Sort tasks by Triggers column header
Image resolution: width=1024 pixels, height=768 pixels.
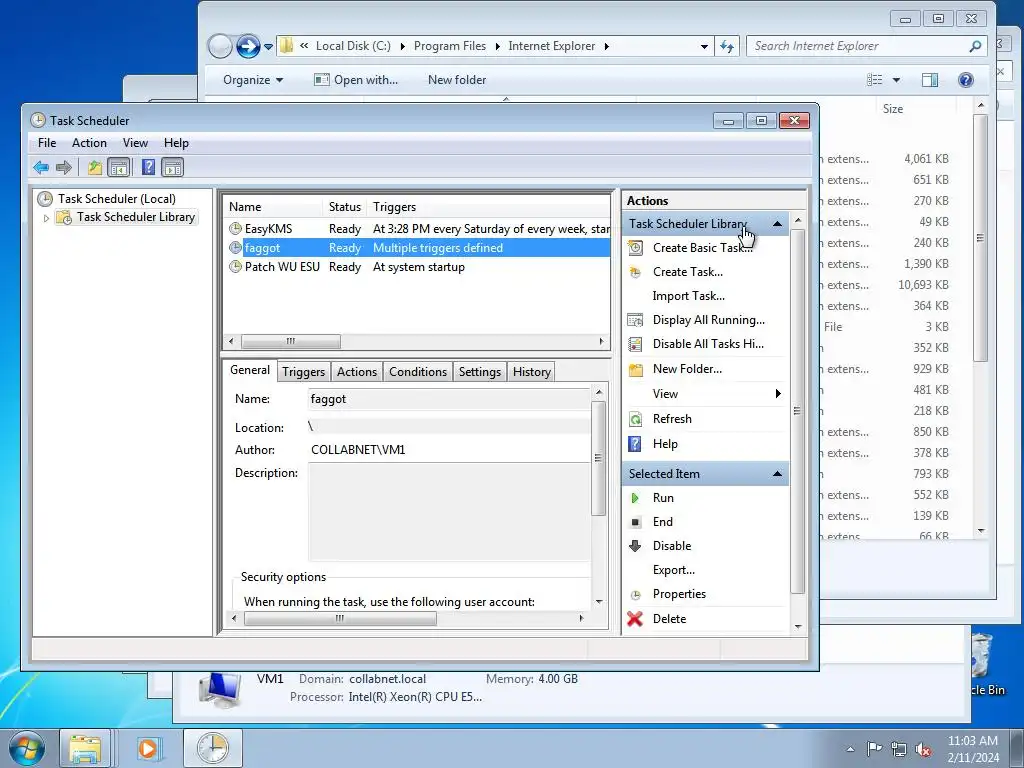tap(488, 207)
